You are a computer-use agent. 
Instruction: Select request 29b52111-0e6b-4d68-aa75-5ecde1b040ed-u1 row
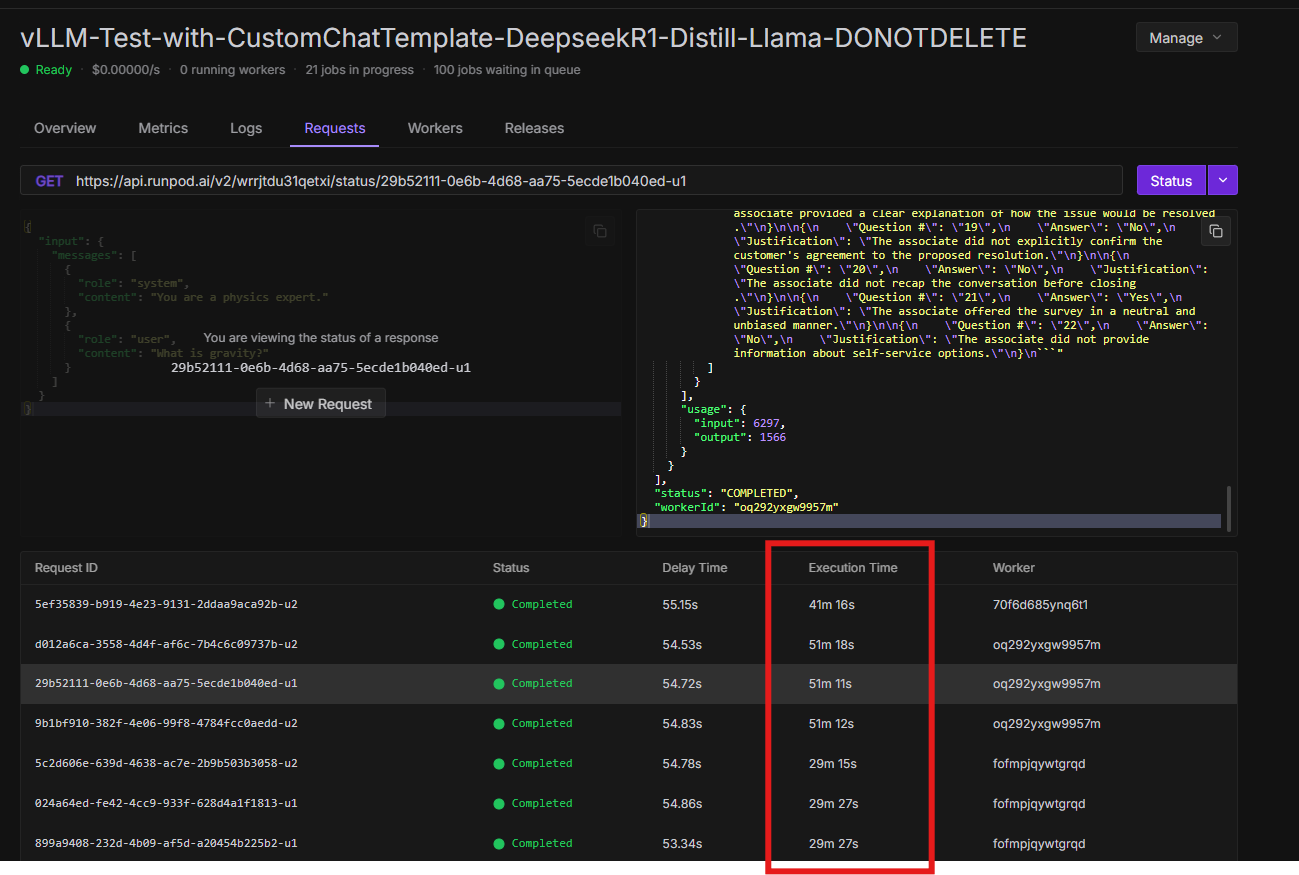[x=629, y=684]
